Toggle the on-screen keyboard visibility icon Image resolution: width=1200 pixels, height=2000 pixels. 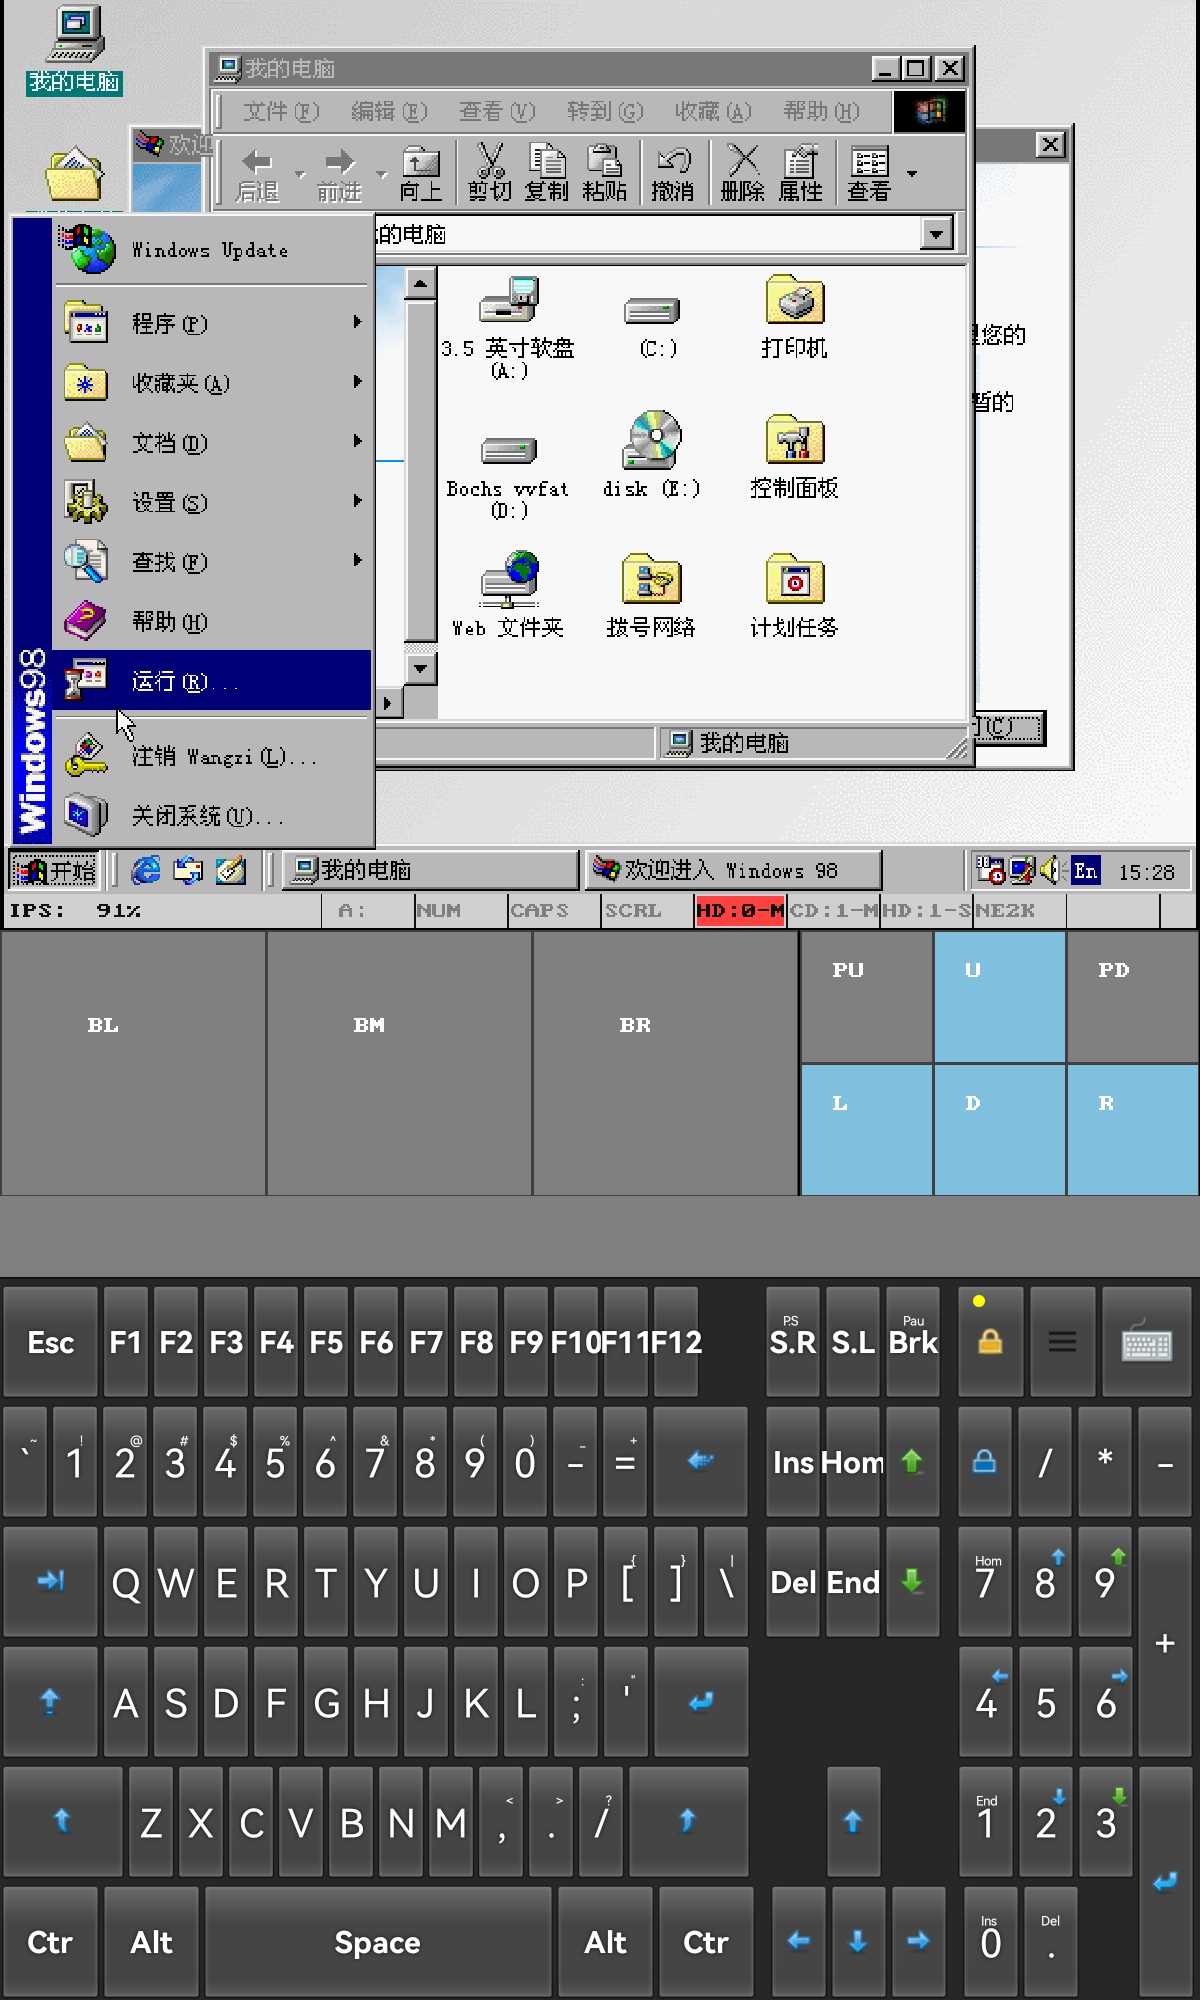click(1146, 1342)
